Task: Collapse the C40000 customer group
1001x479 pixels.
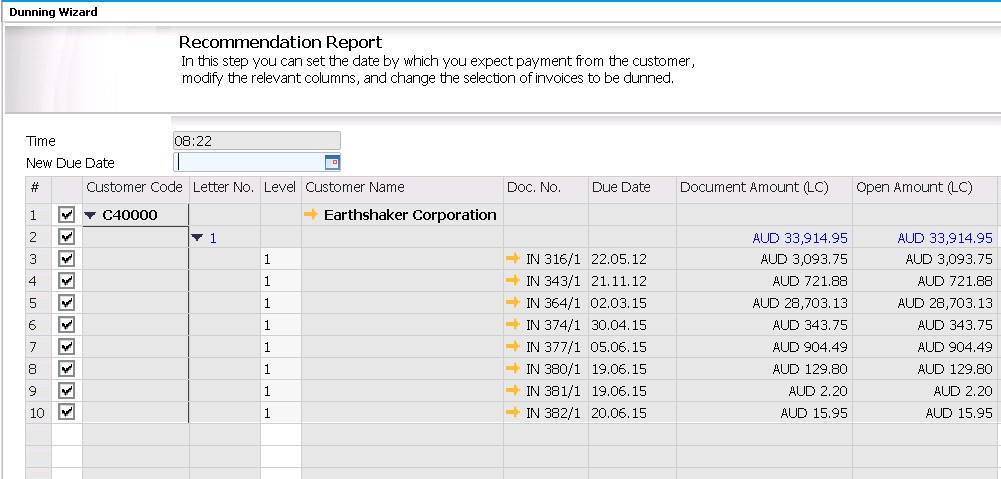Action: [91, 215]
